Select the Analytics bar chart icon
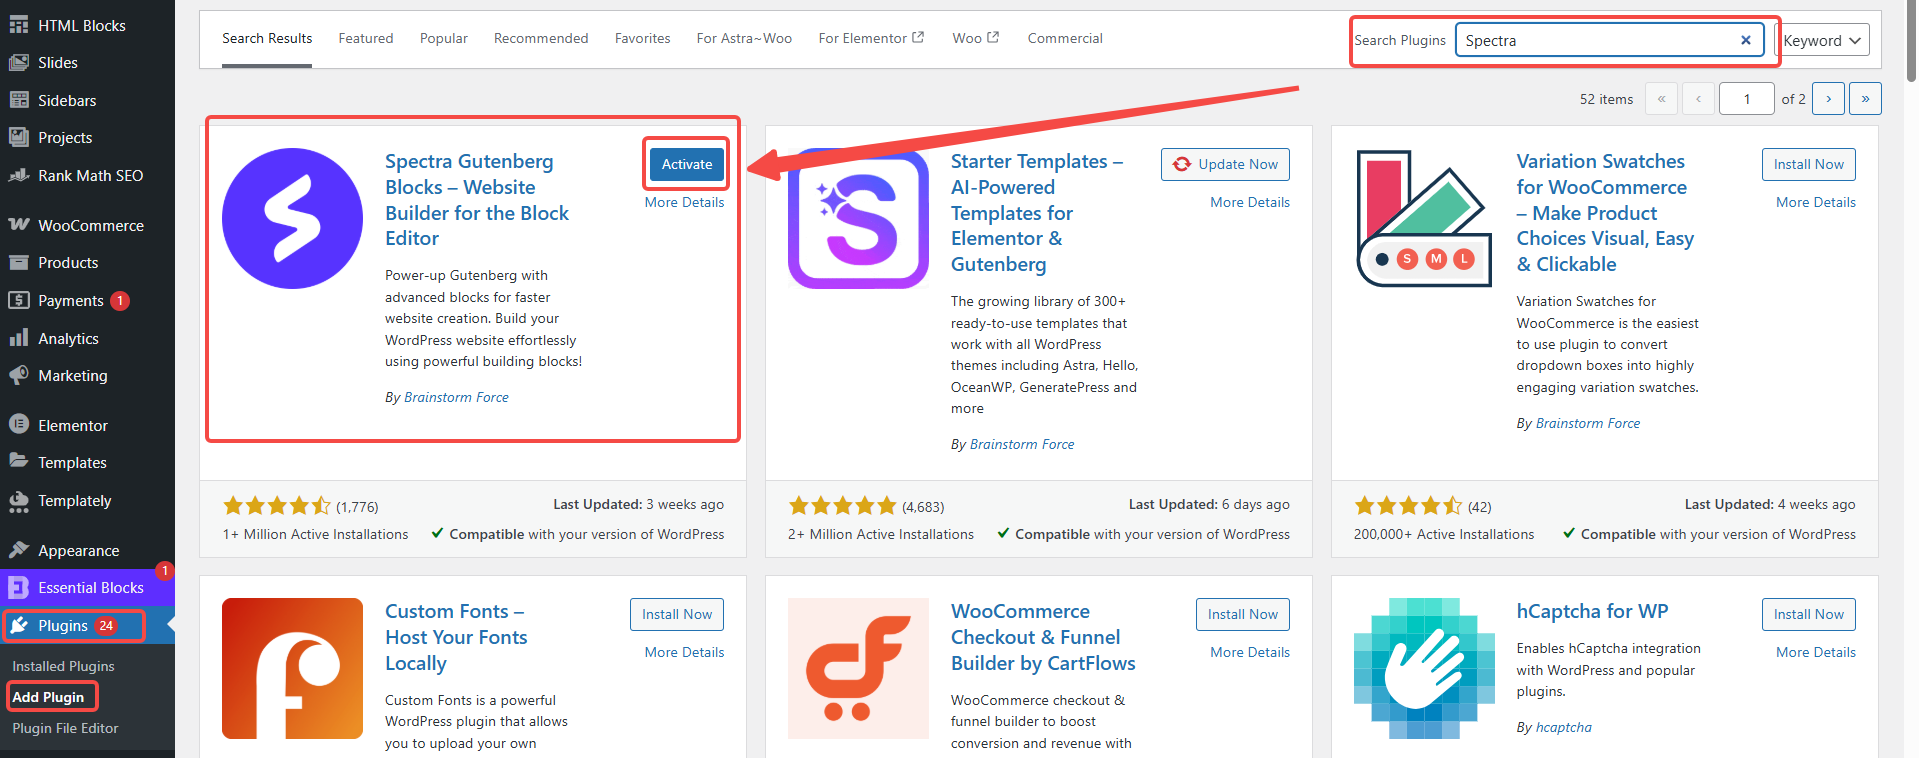This screenshot has height=758, width=1919. coord(18,338)
